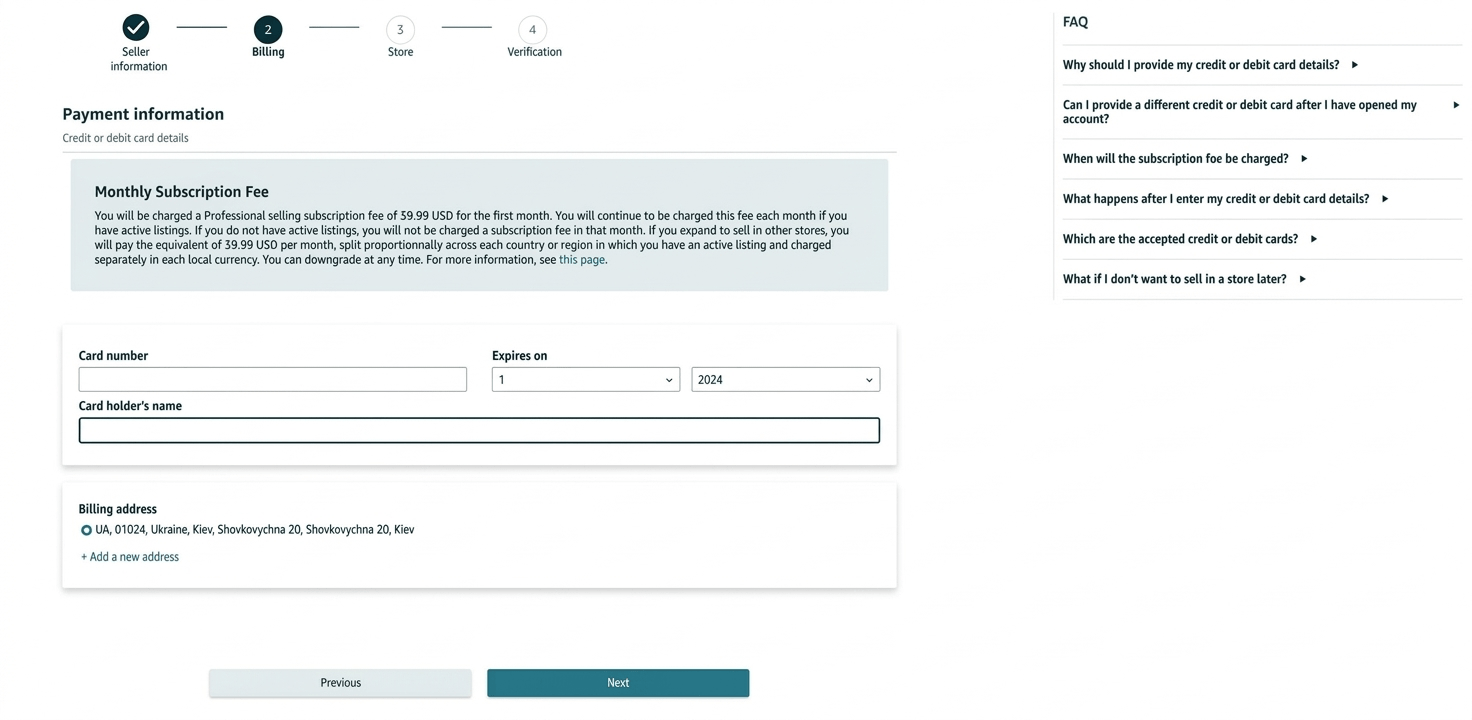Expand "Why should I provide my credit or debit card details?"

1201,64
